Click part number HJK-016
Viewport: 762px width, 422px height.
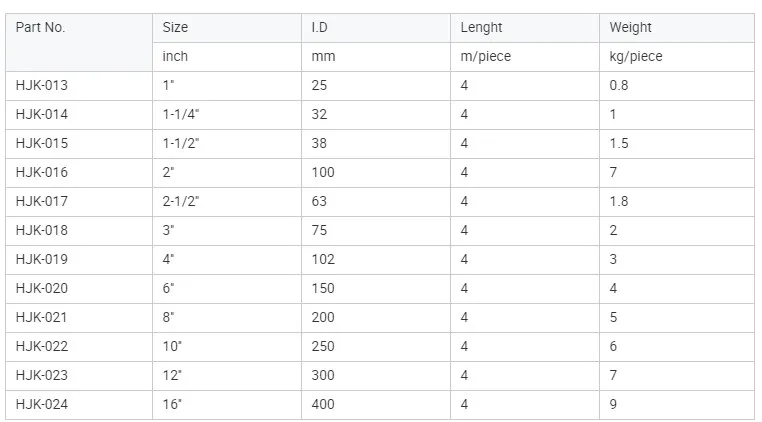(x=42, y=173)
